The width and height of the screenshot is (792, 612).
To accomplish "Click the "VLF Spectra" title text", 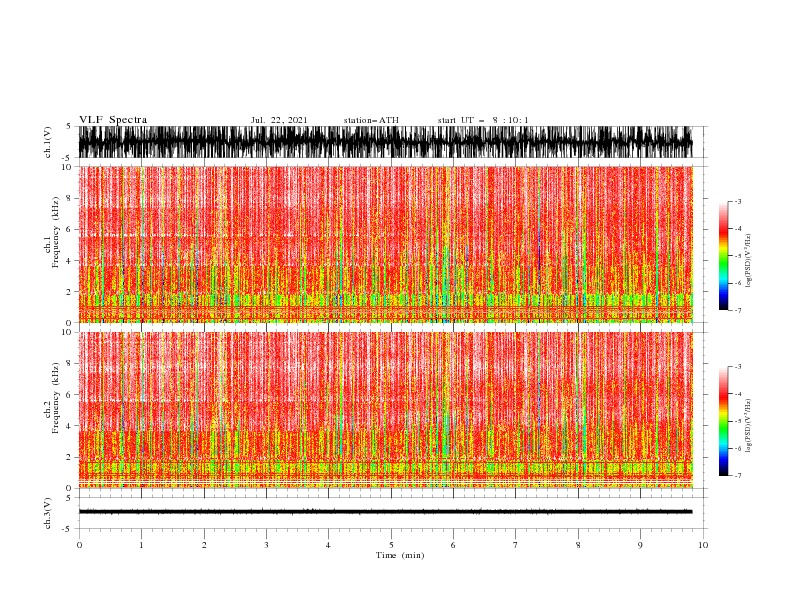I will (x=113, y=120).
